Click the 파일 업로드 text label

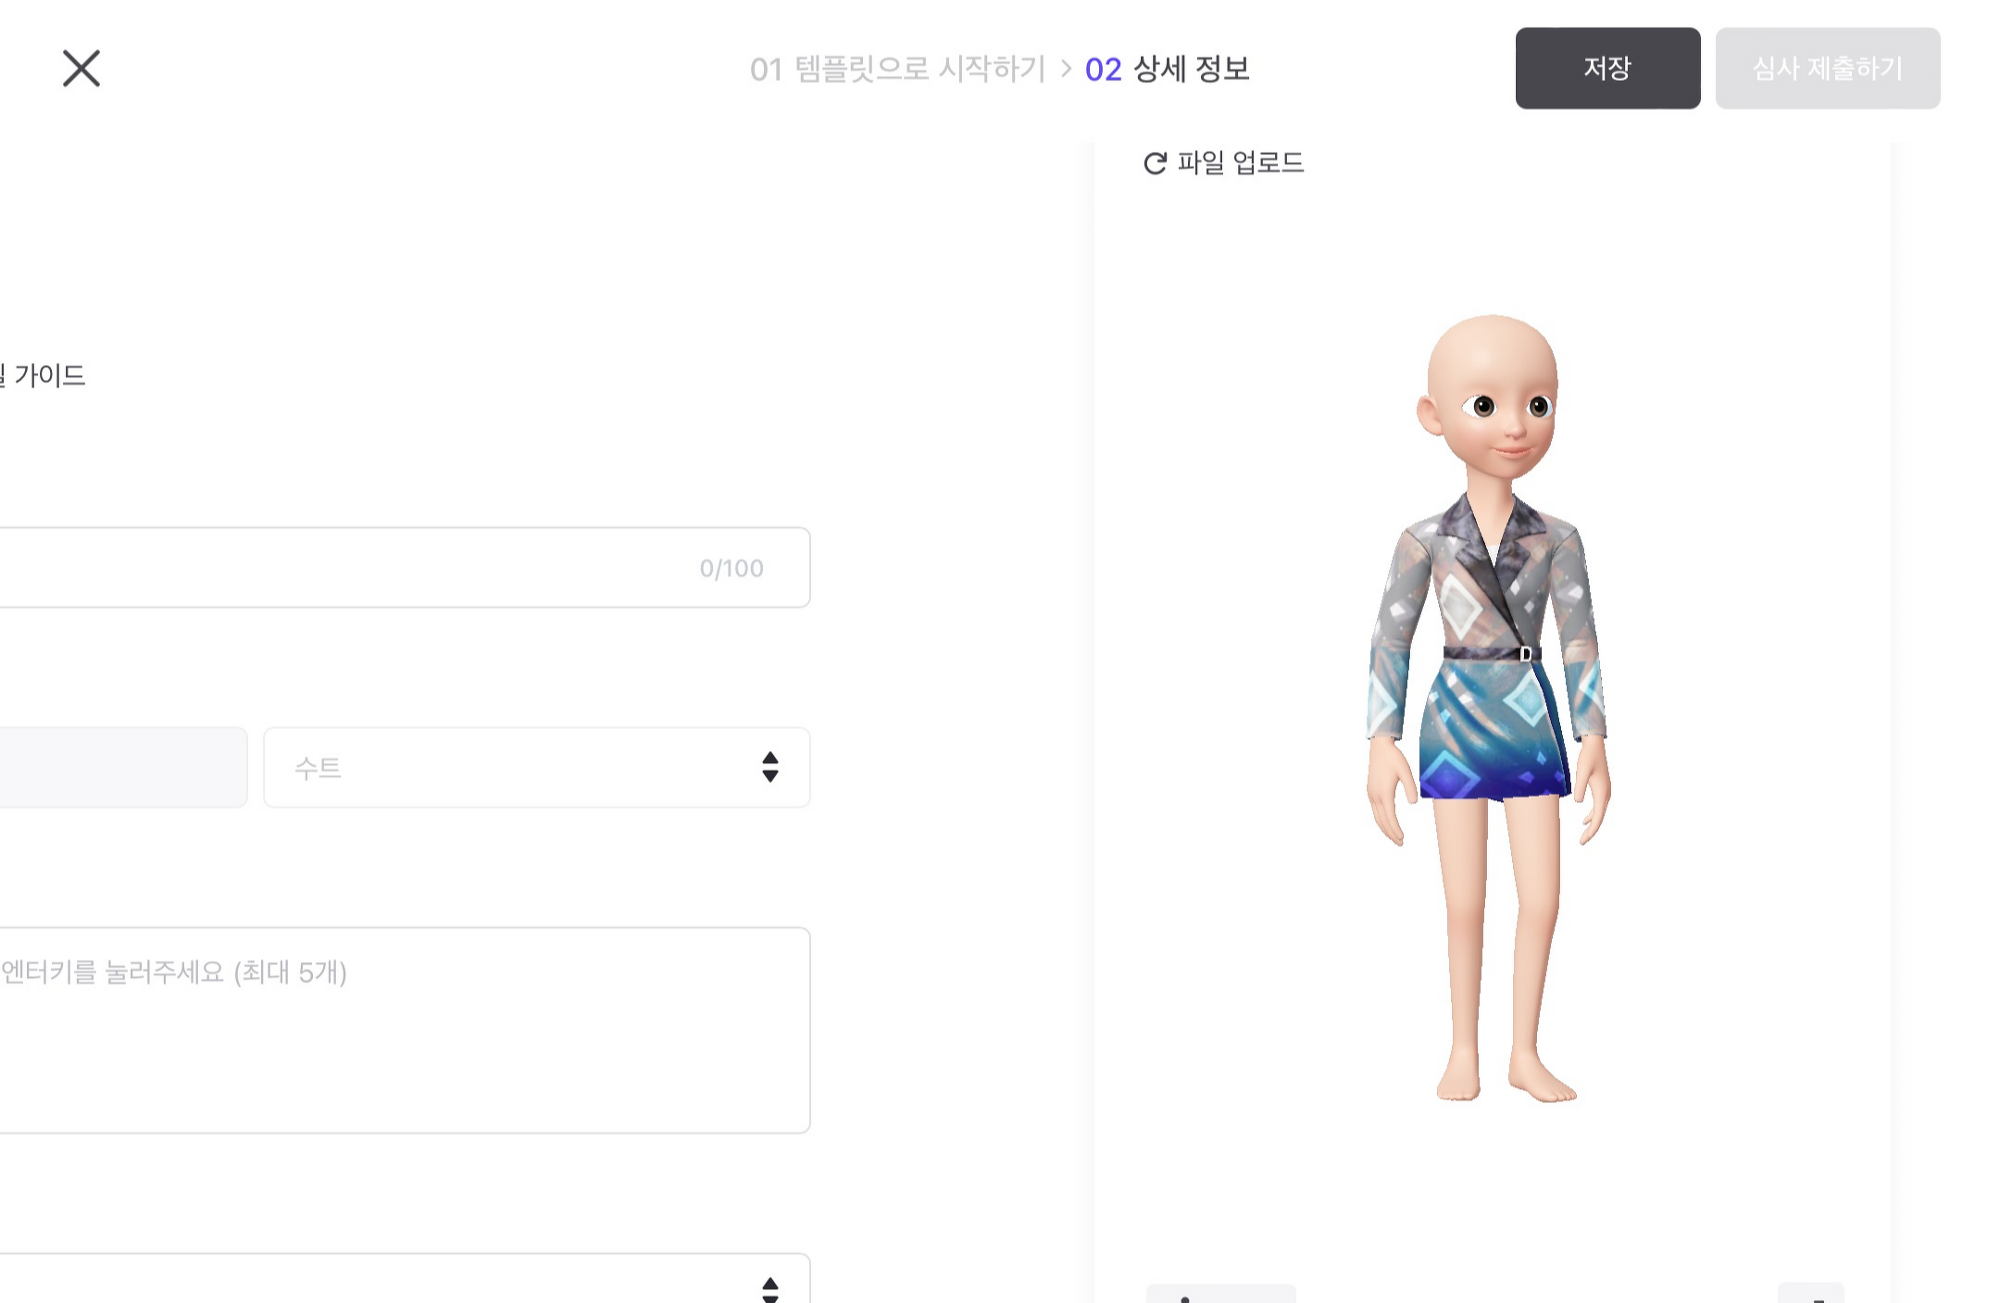[x=1241, y=163]
